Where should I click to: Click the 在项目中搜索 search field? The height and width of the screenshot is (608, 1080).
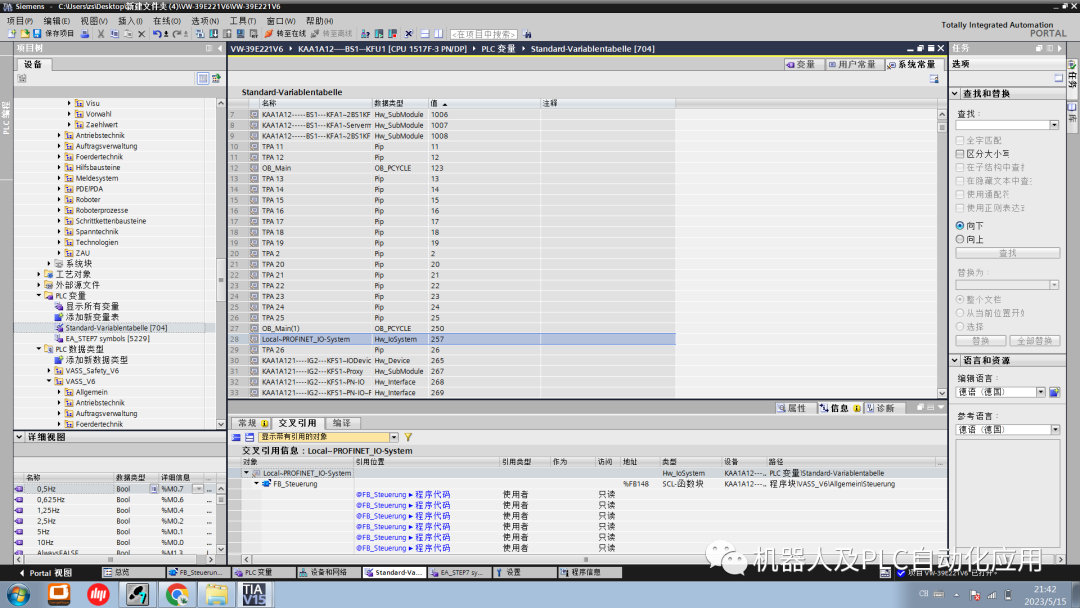pos(484,34)
